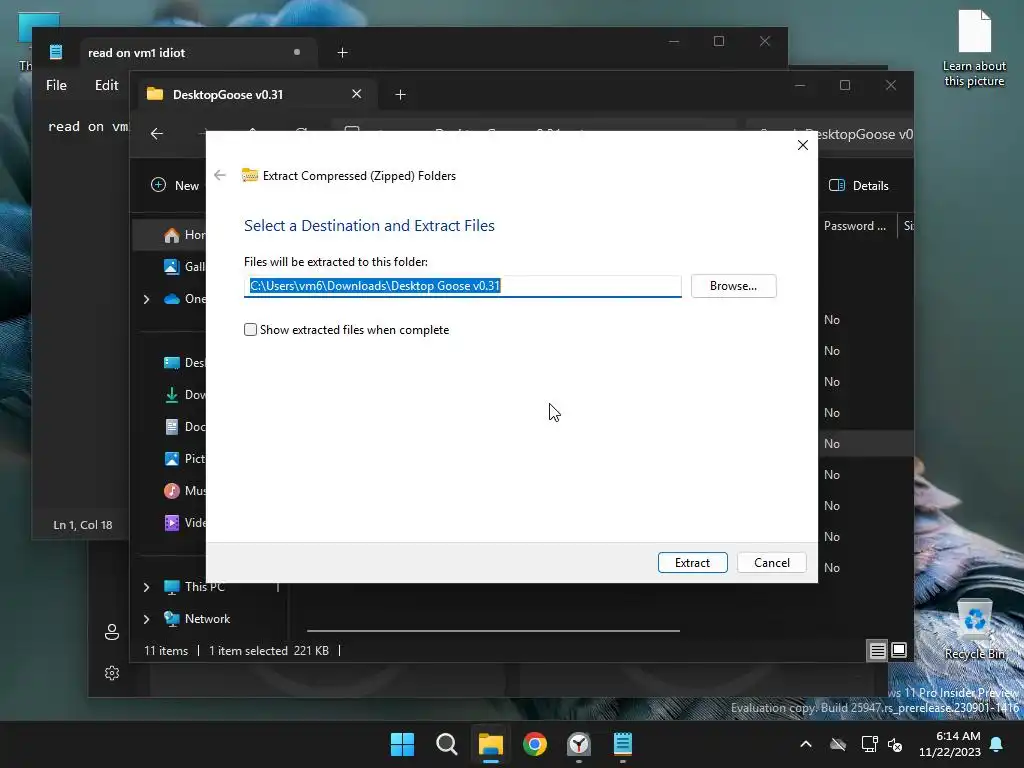Open Browse to choose destination folder
Image resolution: width=1024 pixels, height=768 pixels.
[733, 286]
